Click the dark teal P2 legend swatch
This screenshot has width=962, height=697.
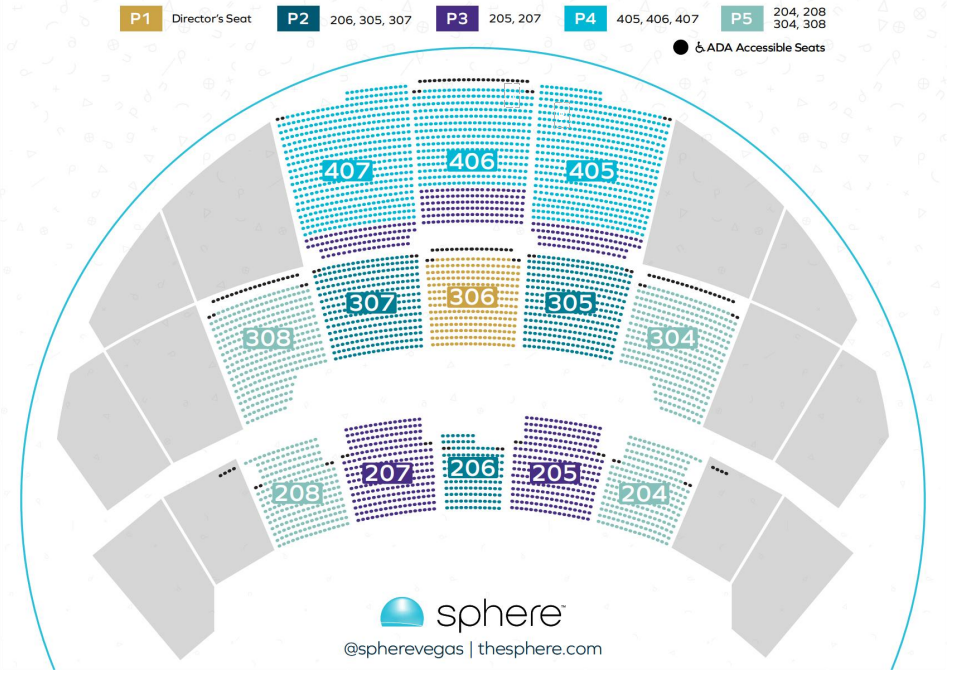point(298,18)
